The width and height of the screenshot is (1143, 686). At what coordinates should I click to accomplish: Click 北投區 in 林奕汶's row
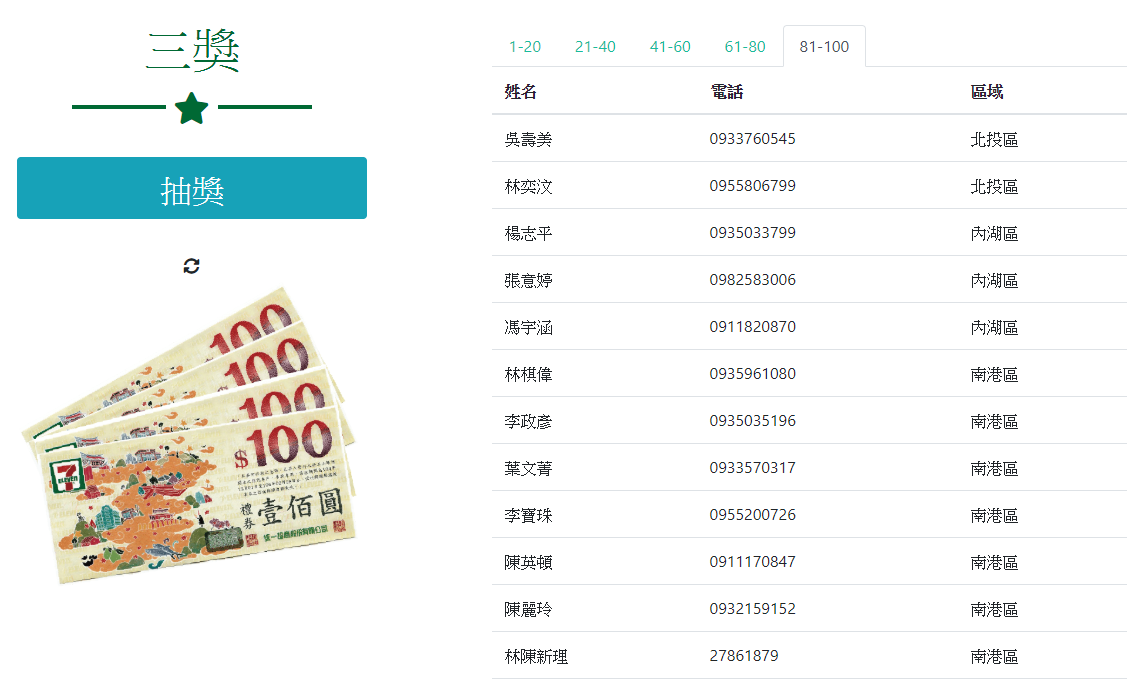click(994, 187)
